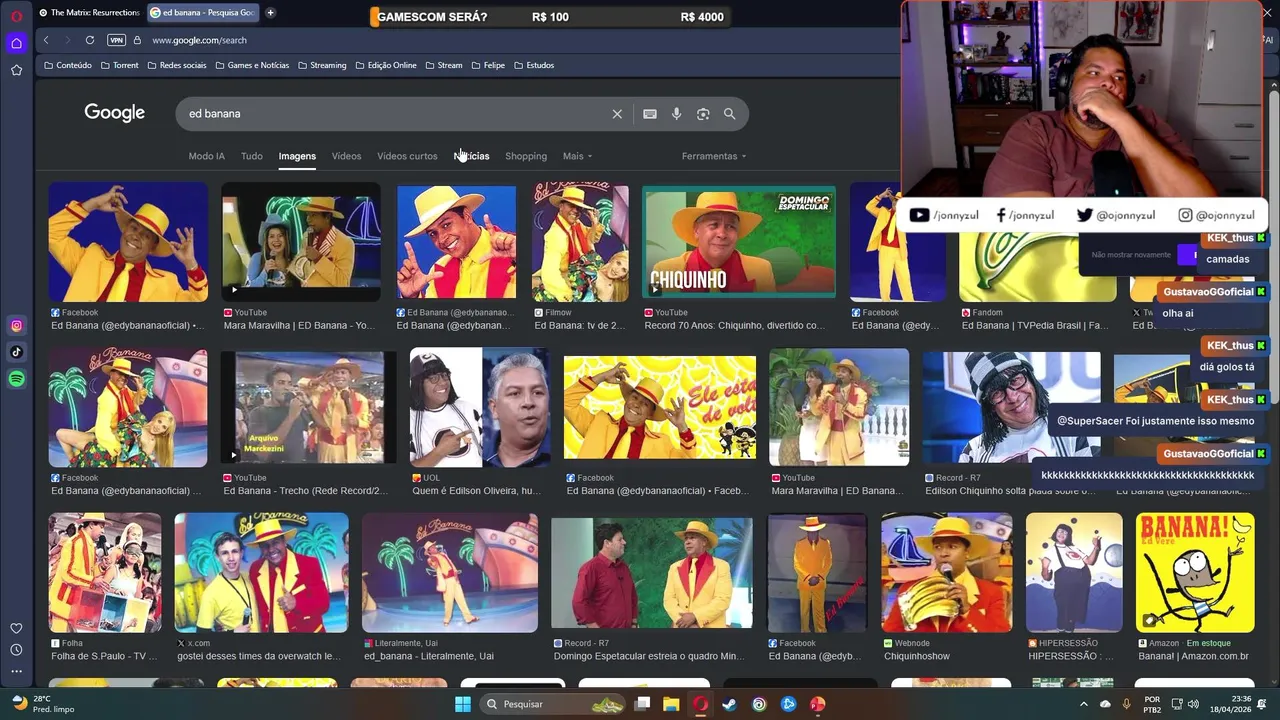The width and height of the screenshot is (1280, 720).
Task: Open the Quem é Edilson Oliveira link
Action: [x=476, y=491]
